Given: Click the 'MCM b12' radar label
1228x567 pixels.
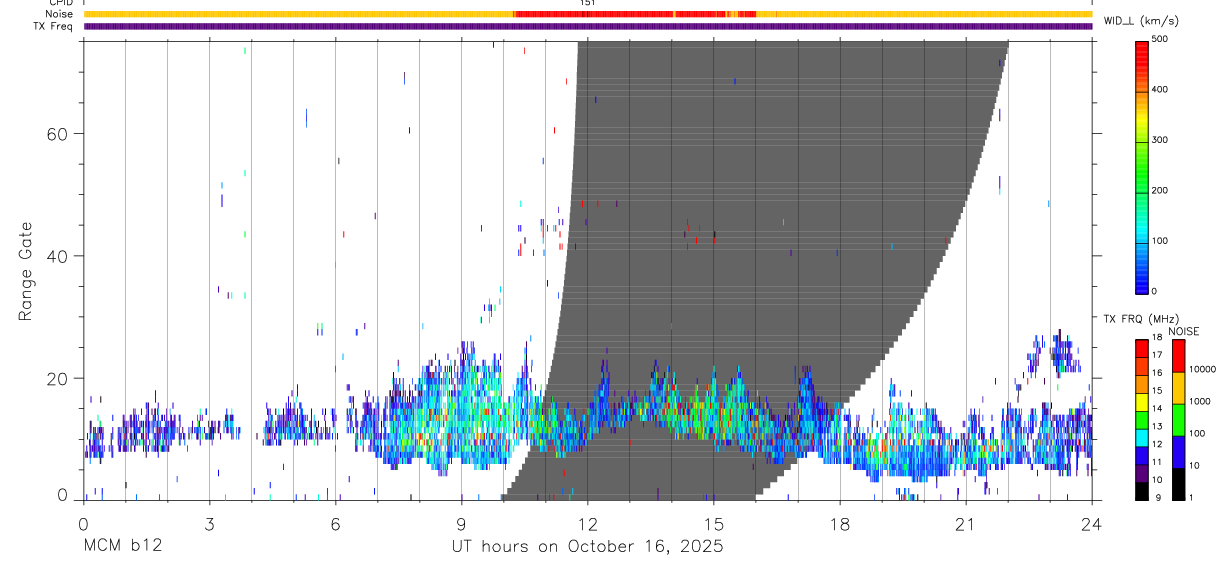Looking at the screenshot, I should (x=122, y=546).
